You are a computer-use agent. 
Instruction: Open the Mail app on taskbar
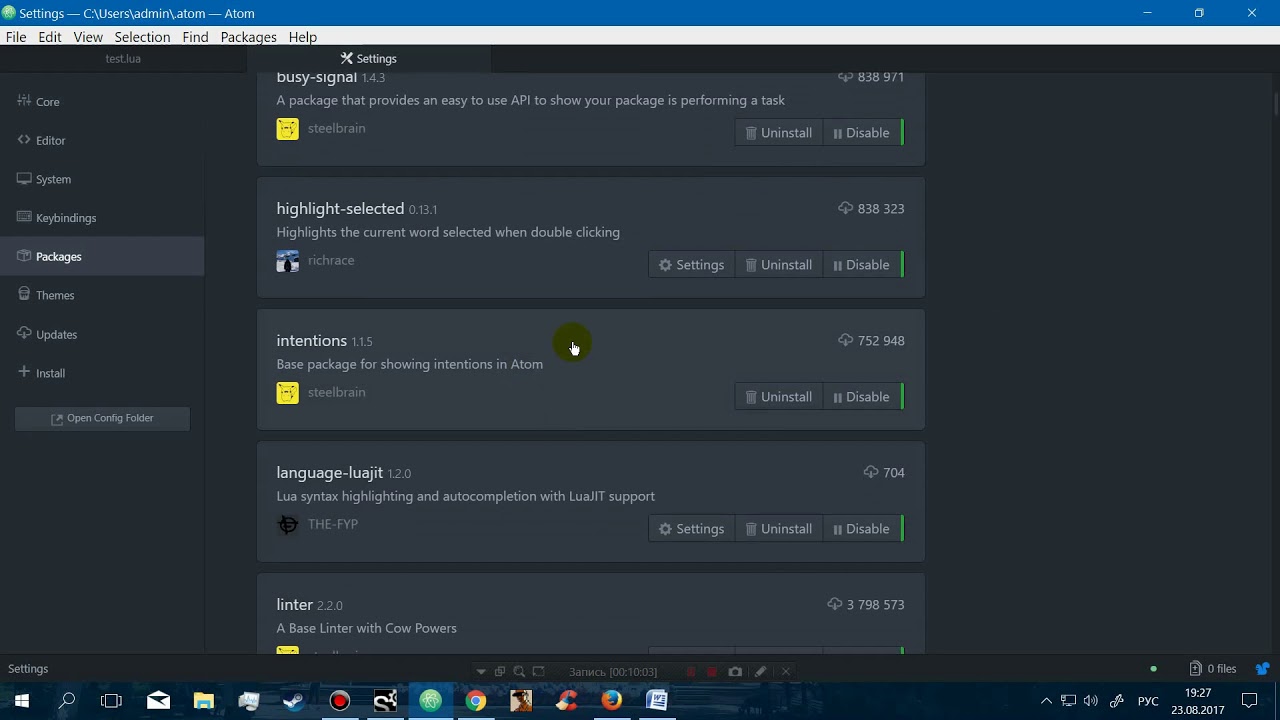tap(158, 701)
